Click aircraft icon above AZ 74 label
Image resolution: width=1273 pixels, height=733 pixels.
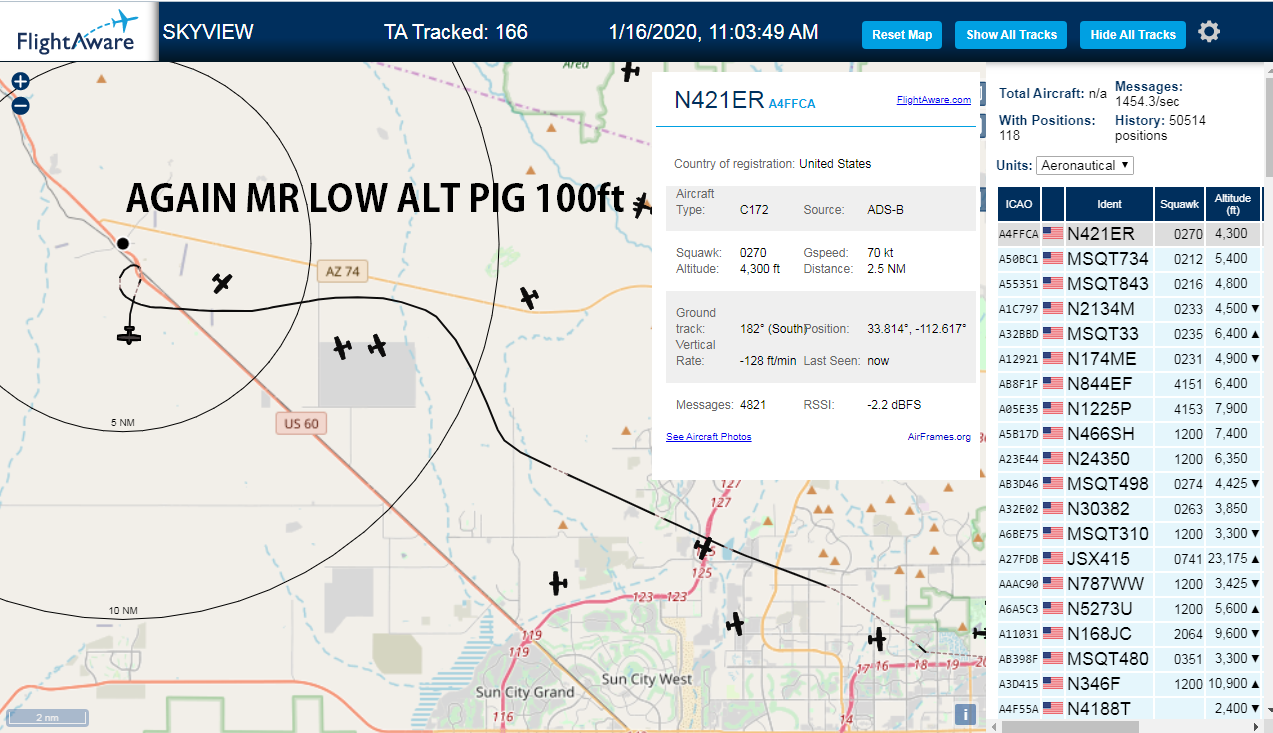click(222, 283)
